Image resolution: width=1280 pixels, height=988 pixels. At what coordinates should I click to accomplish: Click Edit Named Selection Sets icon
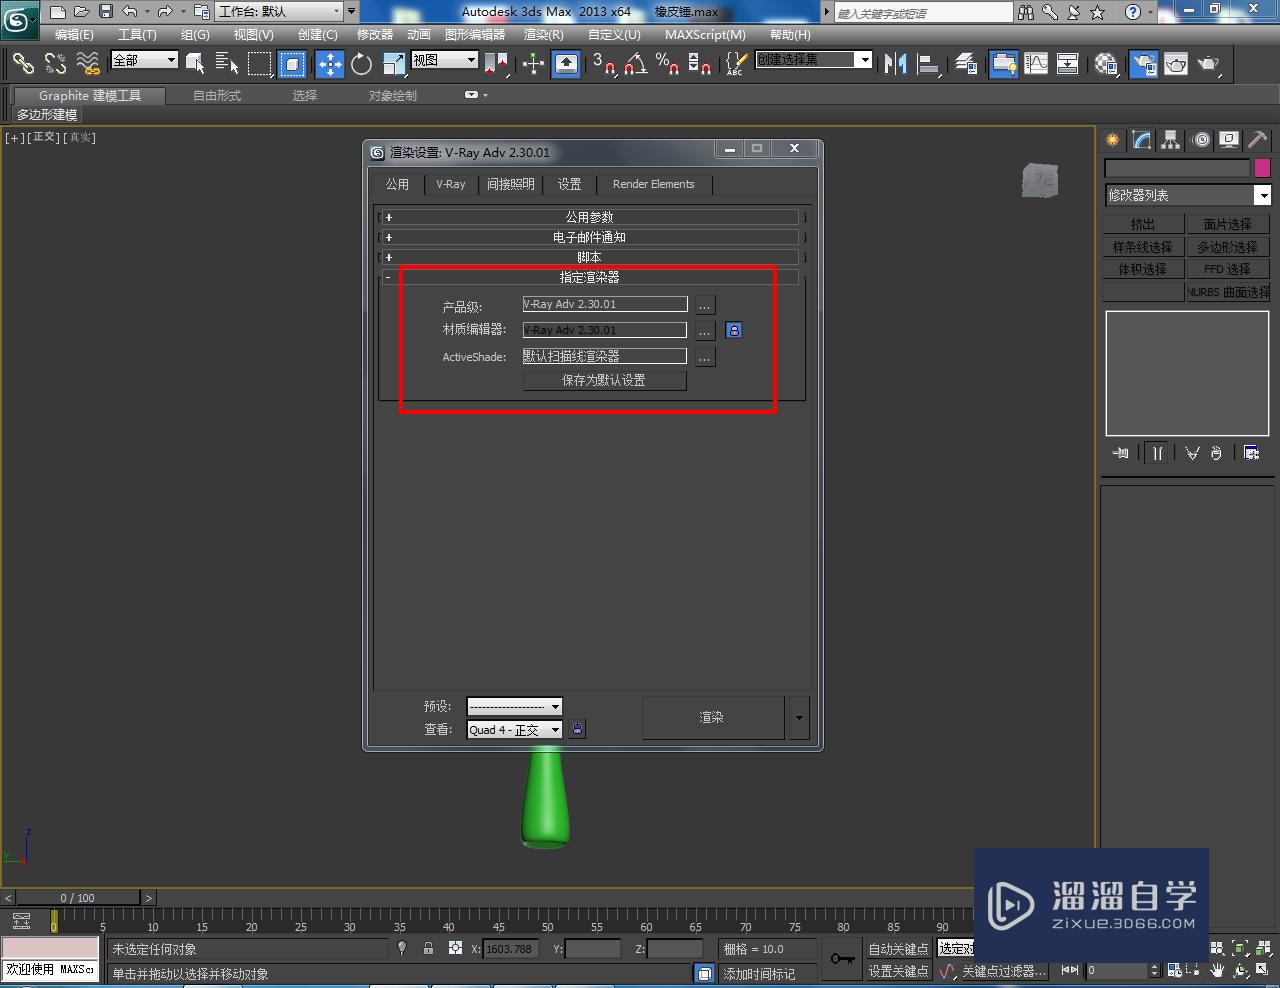736,64
